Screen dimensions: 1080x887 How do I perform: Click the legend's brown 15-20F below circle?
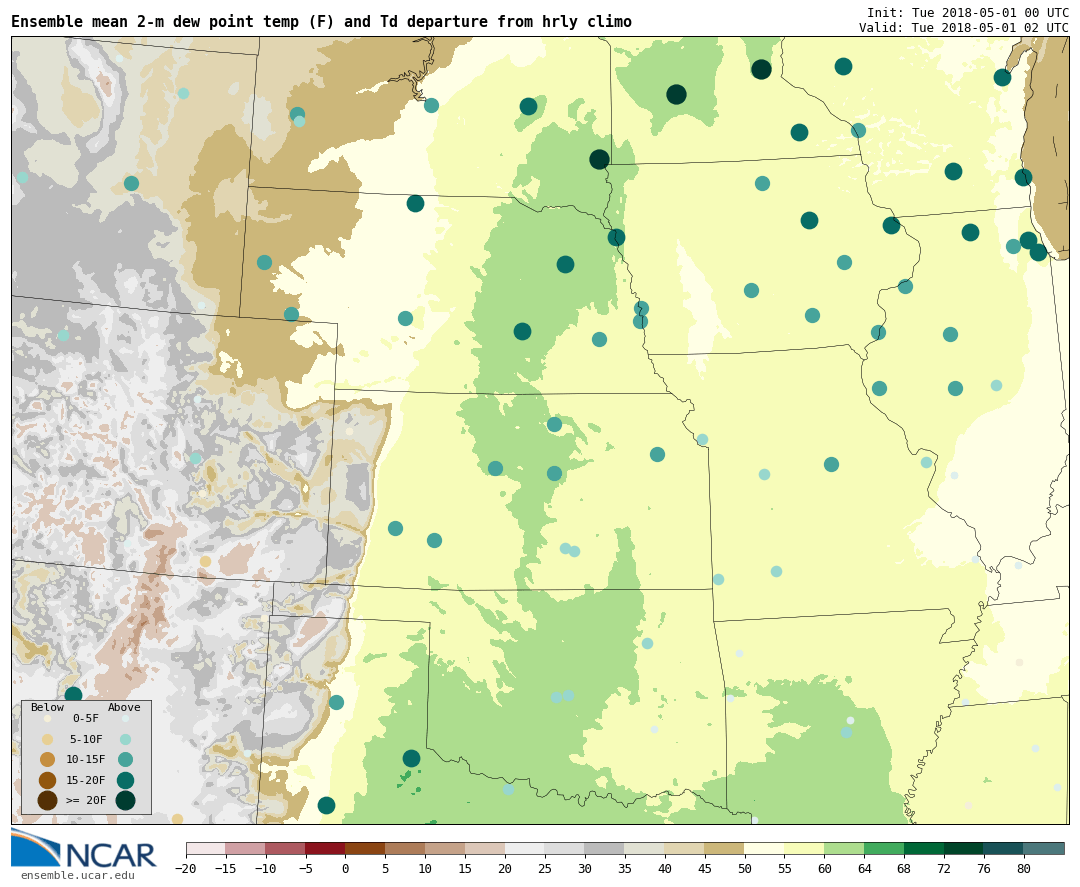point(48,780)
